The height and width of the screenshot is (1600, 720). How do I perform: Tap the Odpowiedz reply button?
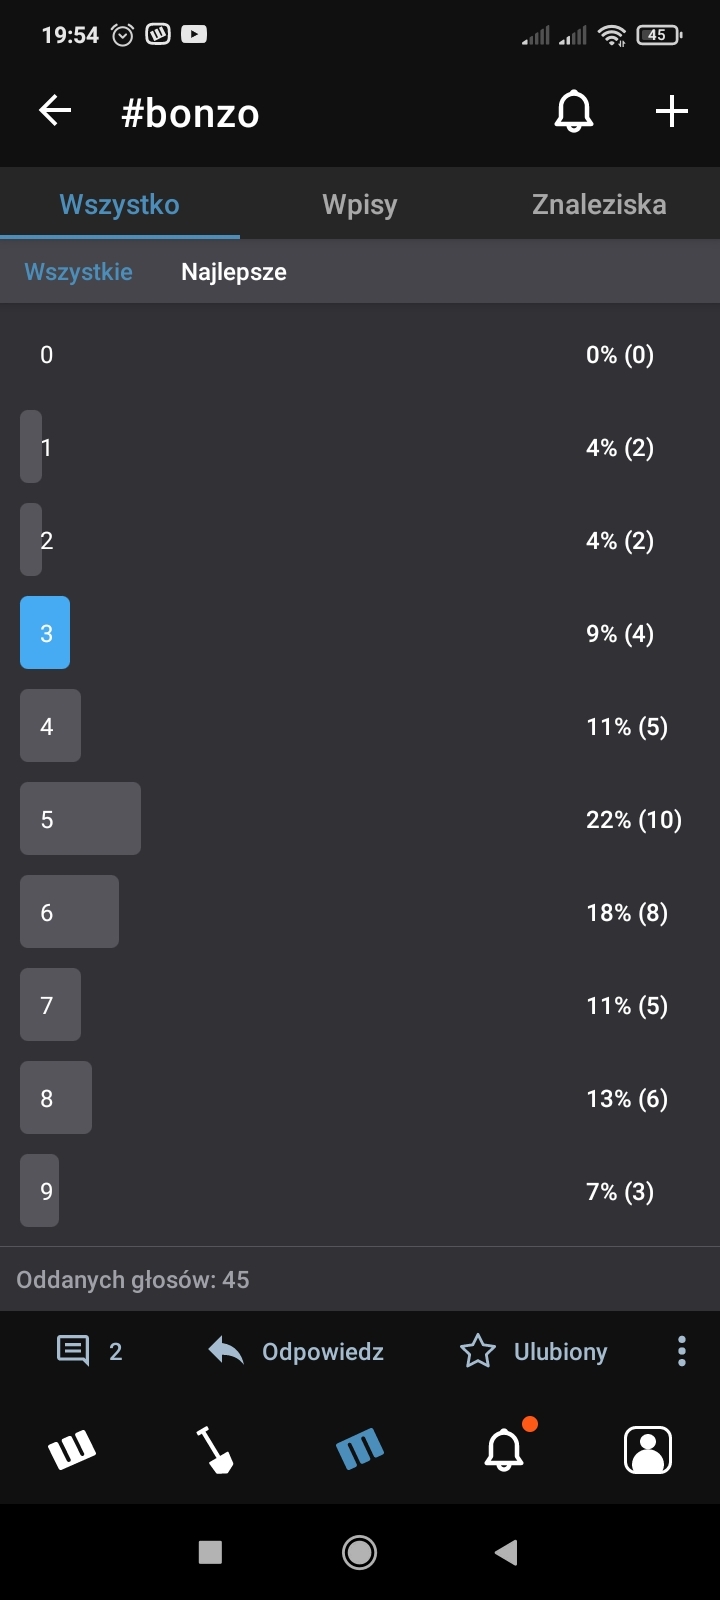coord(297,1351)
